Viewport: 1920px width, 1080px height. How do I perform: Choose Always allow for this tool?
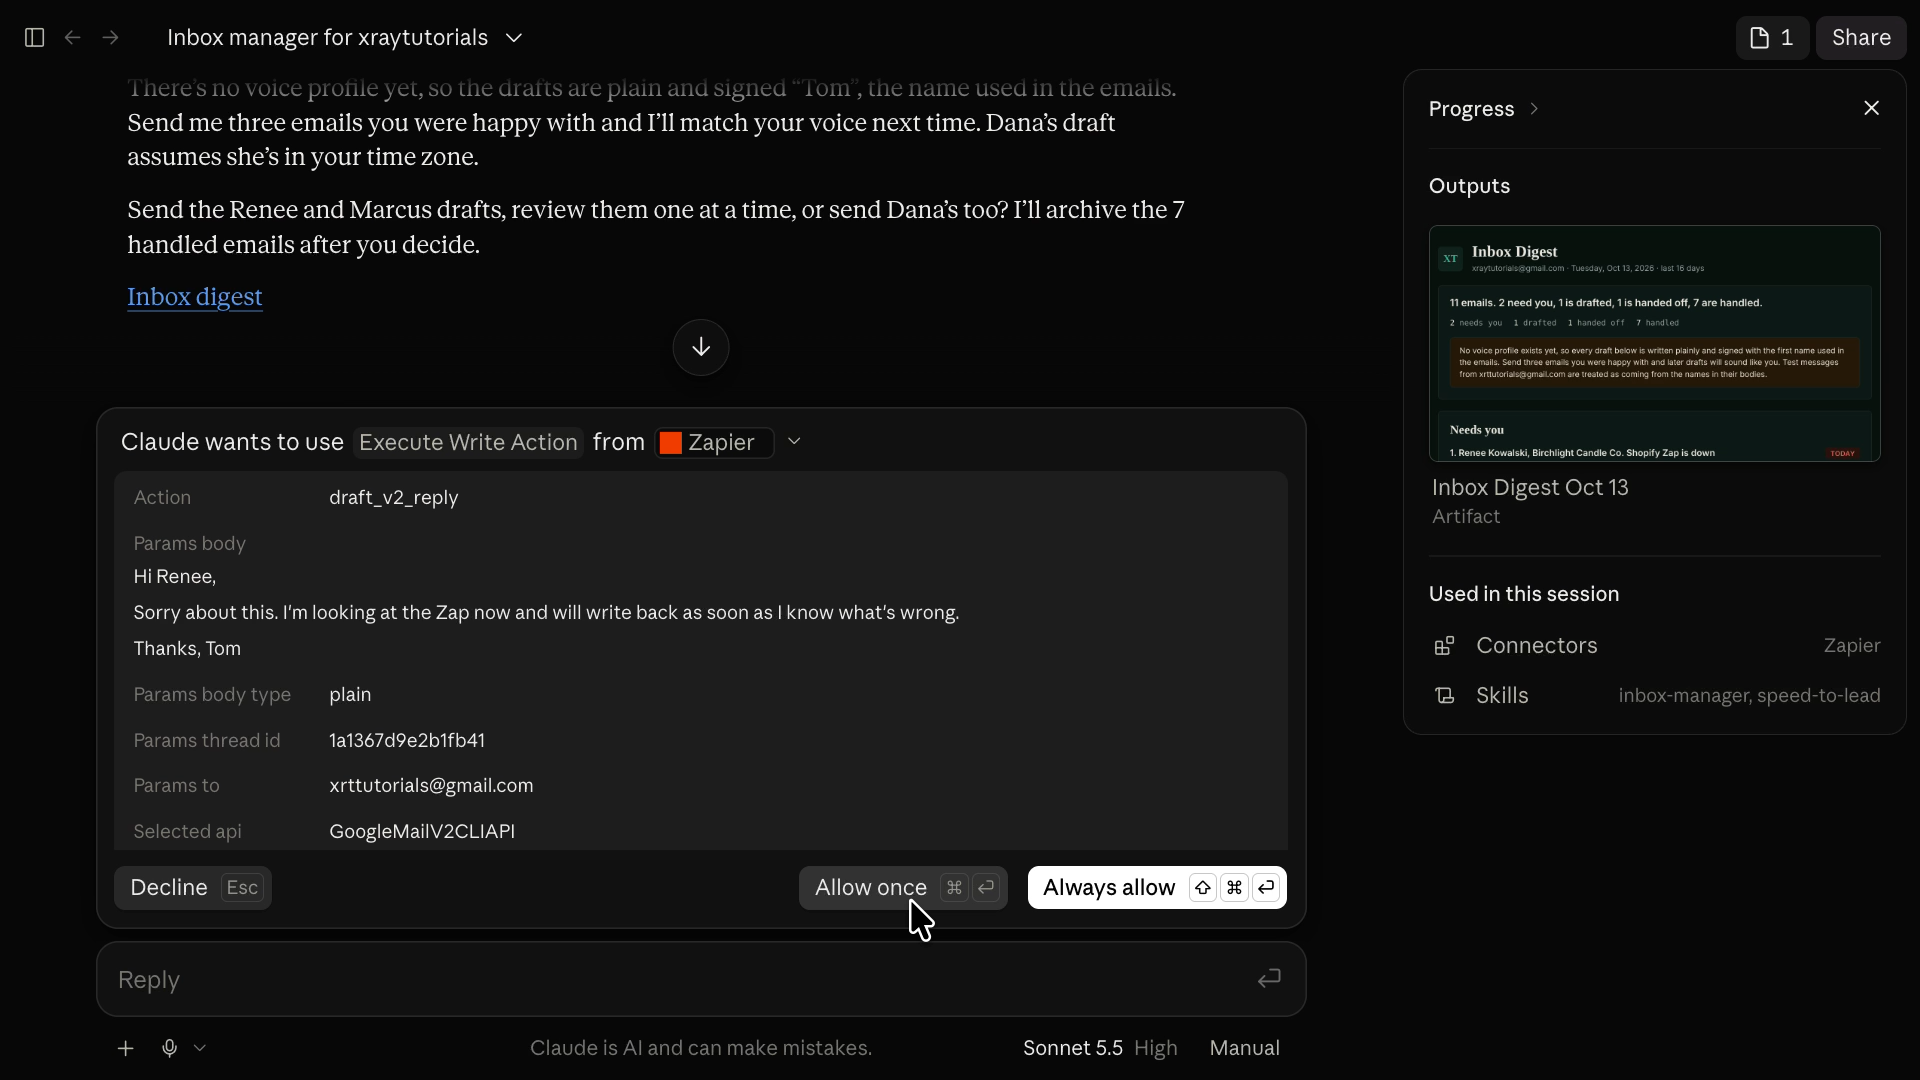tap(1157, 888)
